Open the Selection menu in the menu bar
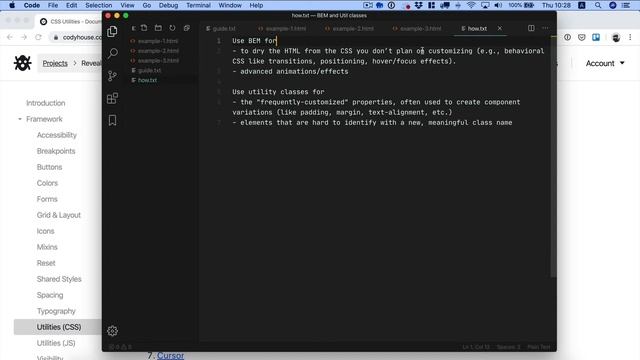Image resolution: width=640 pixels, height=360 pixels. click(x=98, y=5)
